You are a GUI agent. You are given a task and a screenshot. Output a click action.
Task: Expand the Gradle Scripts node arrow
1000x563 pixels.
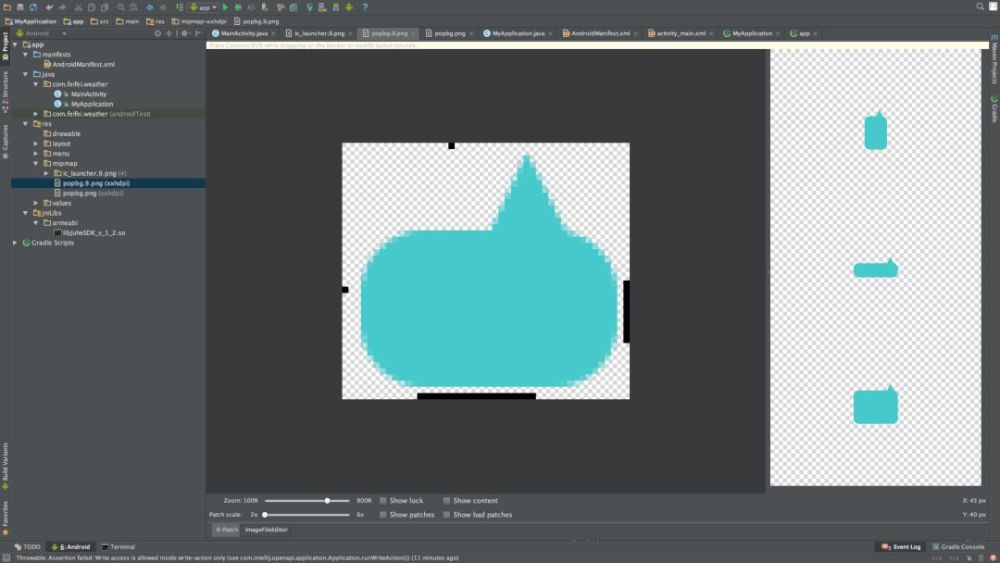click(x=15, y=242)
